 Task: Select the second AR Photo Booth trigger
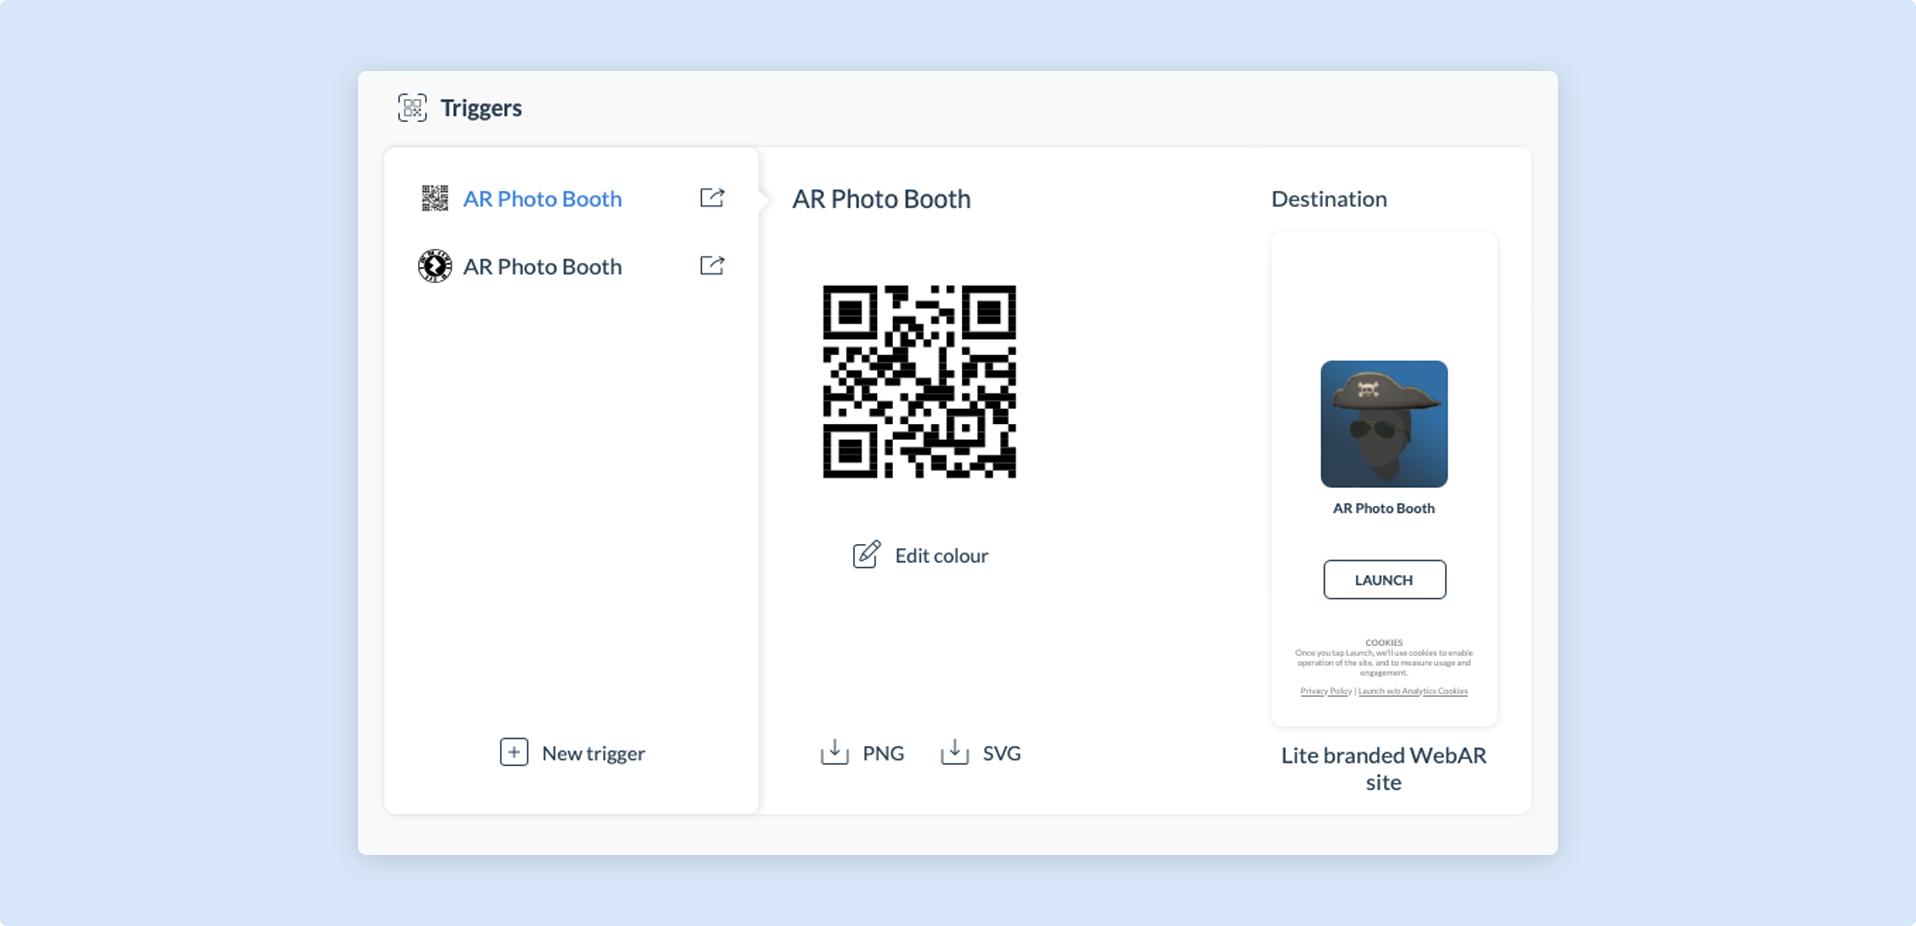pos(542,267)
